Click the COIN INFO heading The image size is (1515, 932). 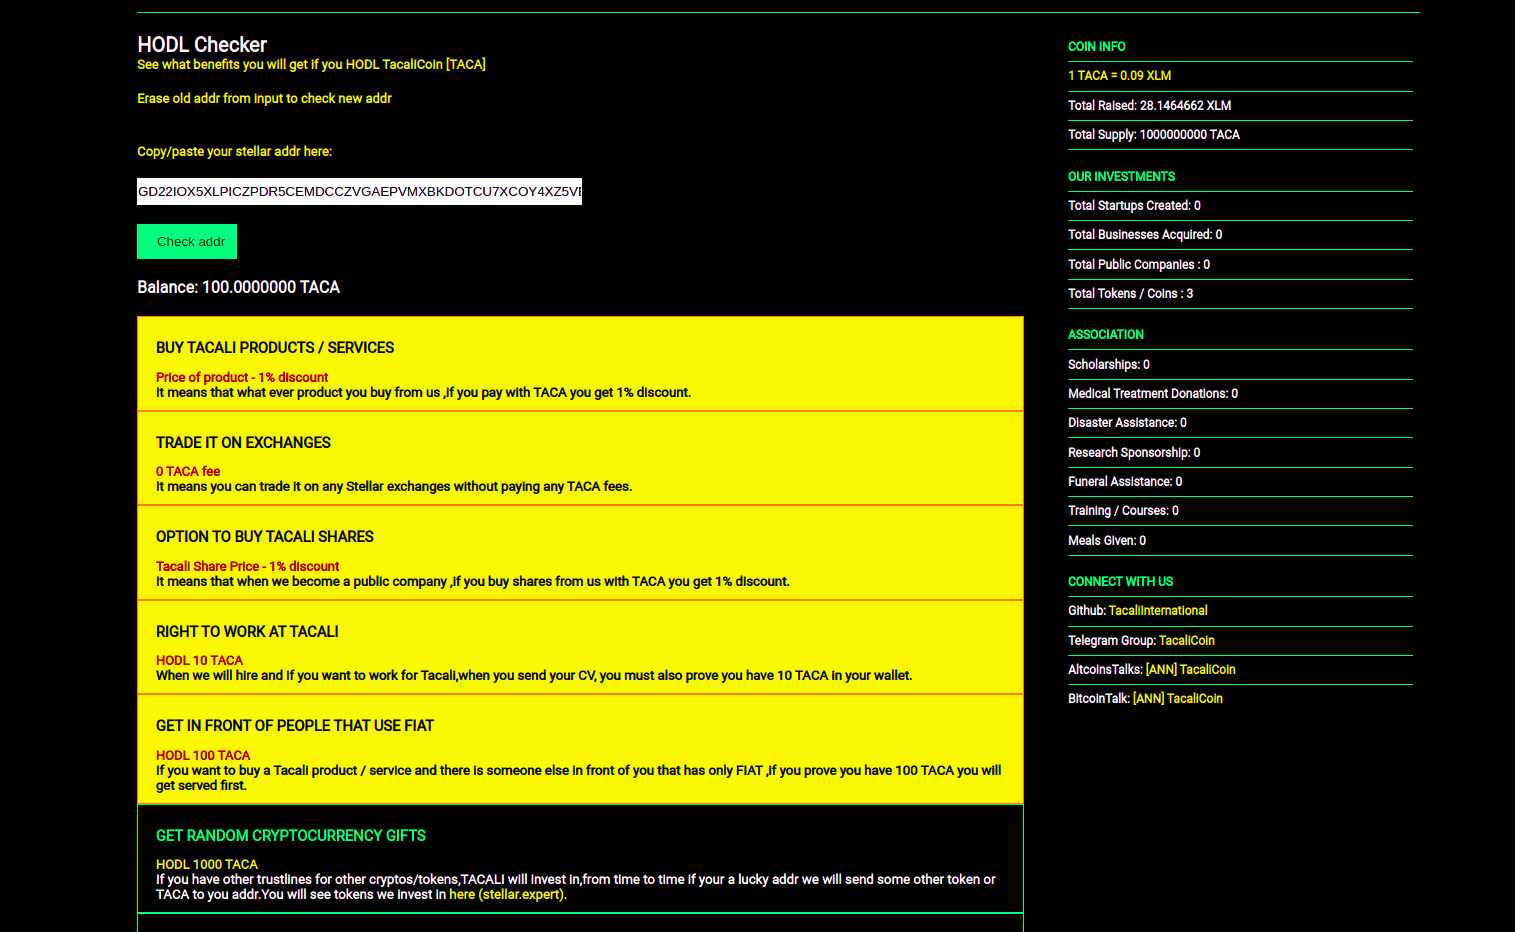coord(1096,46)
